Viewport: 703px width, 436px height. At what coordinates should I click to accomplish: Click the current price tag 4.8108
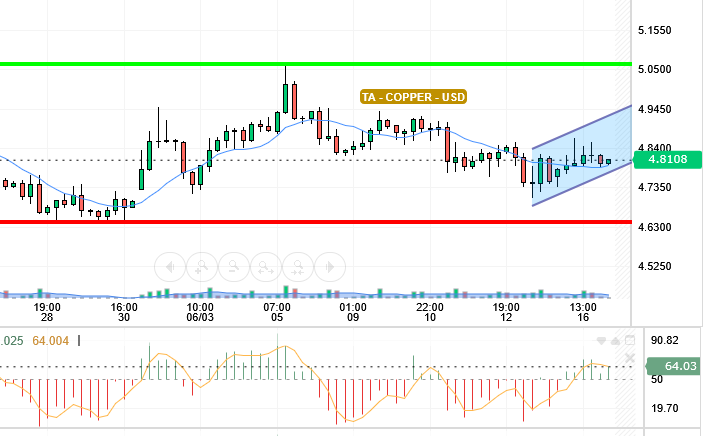coord(667,159)
